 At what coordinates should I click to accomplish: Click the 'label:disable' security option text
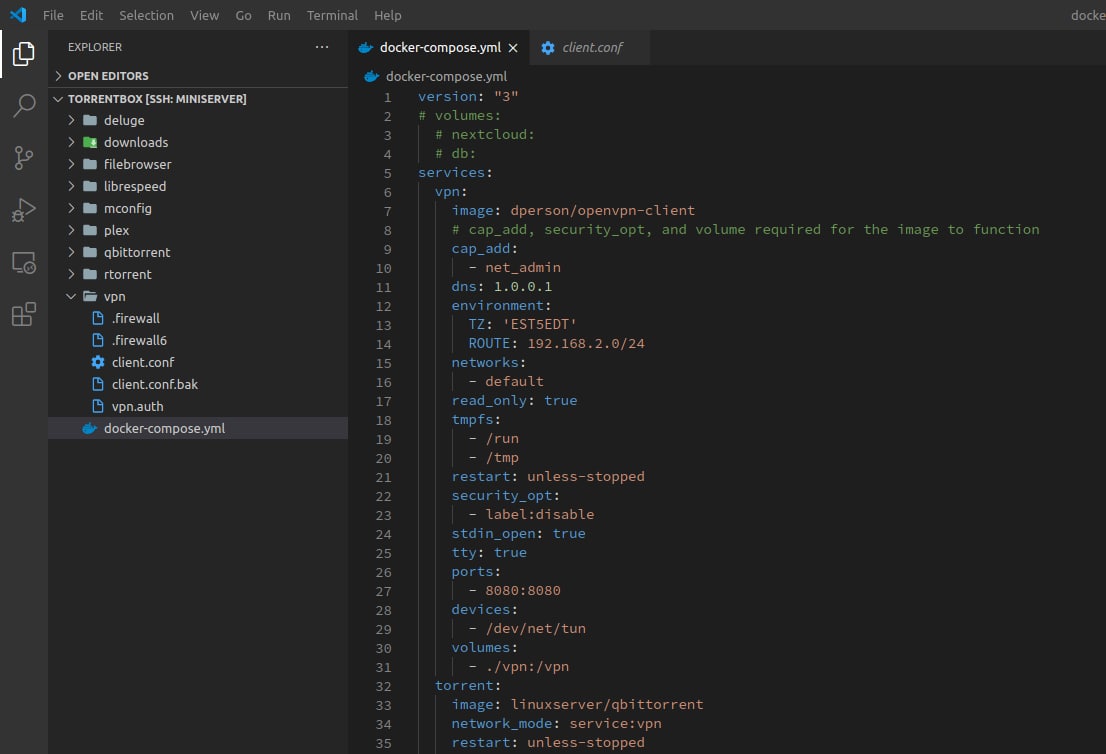540,514
